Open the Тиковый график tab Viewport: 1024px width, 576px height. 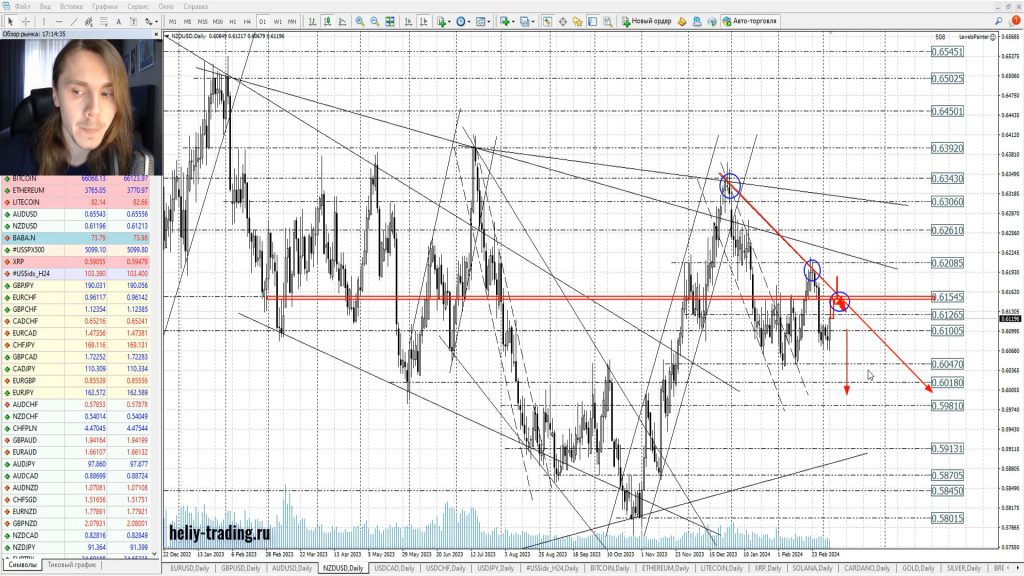[71, 565]
